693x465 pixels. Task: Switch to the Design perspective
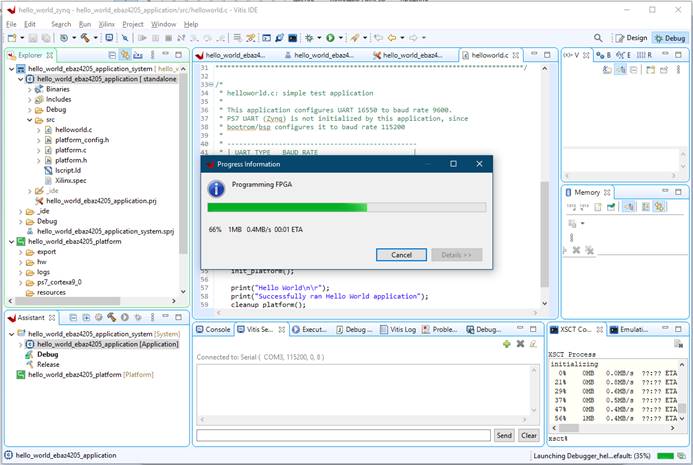click(x=631, y=38)
